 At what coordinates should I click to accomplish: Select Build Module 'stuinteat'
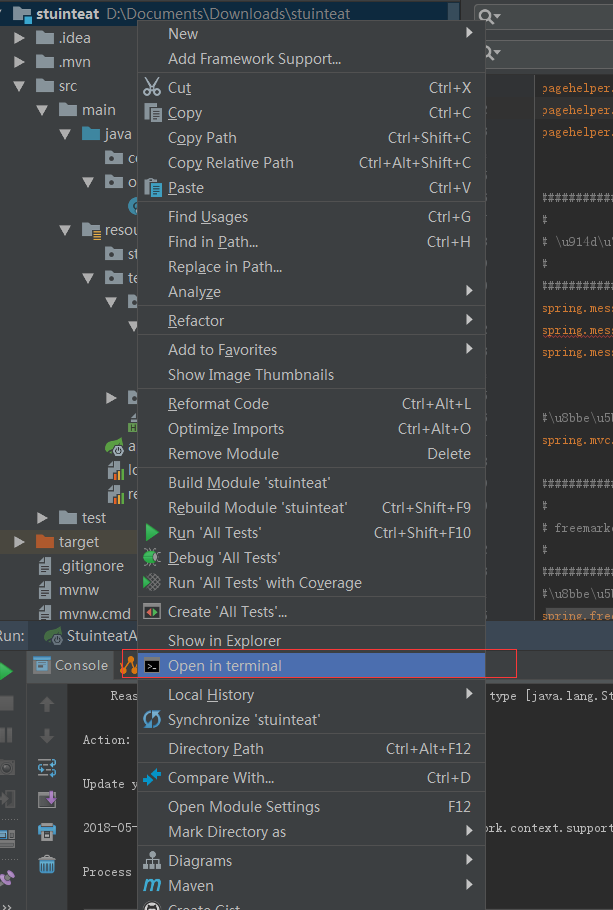coord(311,482)
